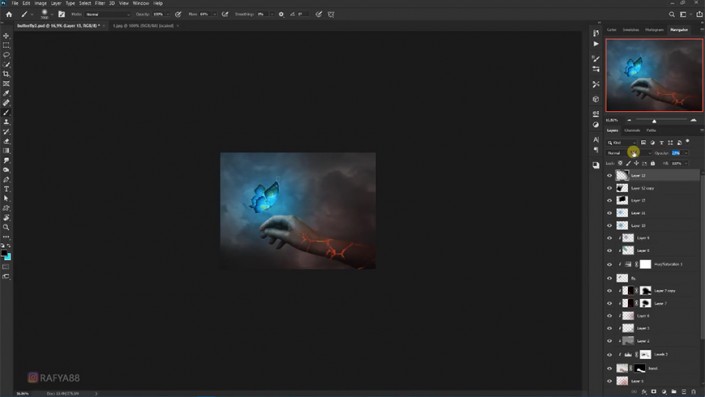Open the layer blend mode dropdown
The height and width of the screenshot is (397, 705).
click(x=629, y=153)
